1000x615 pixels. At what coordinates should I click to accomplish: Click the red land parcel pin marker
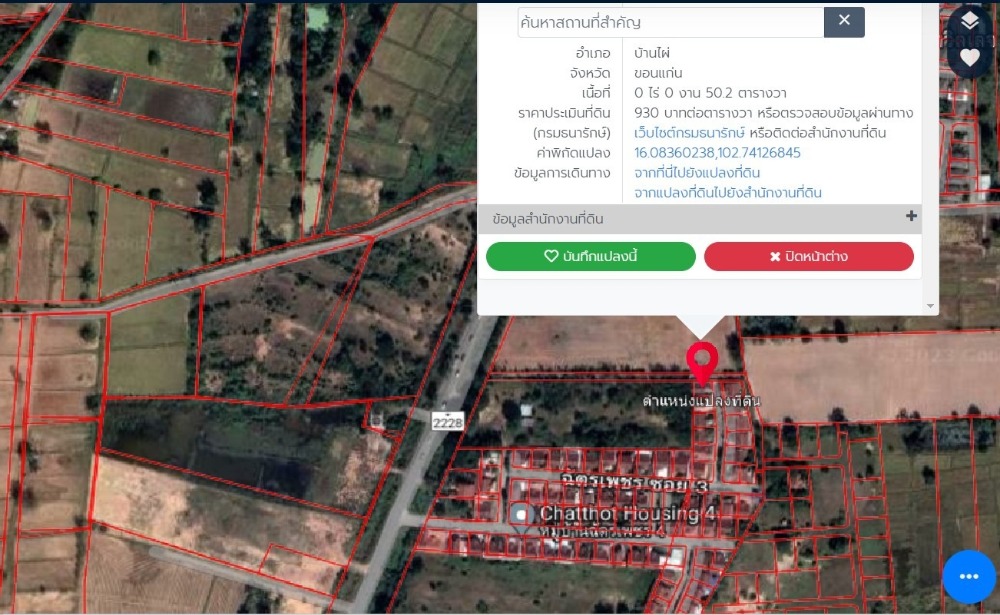click(x=702, y=361)
